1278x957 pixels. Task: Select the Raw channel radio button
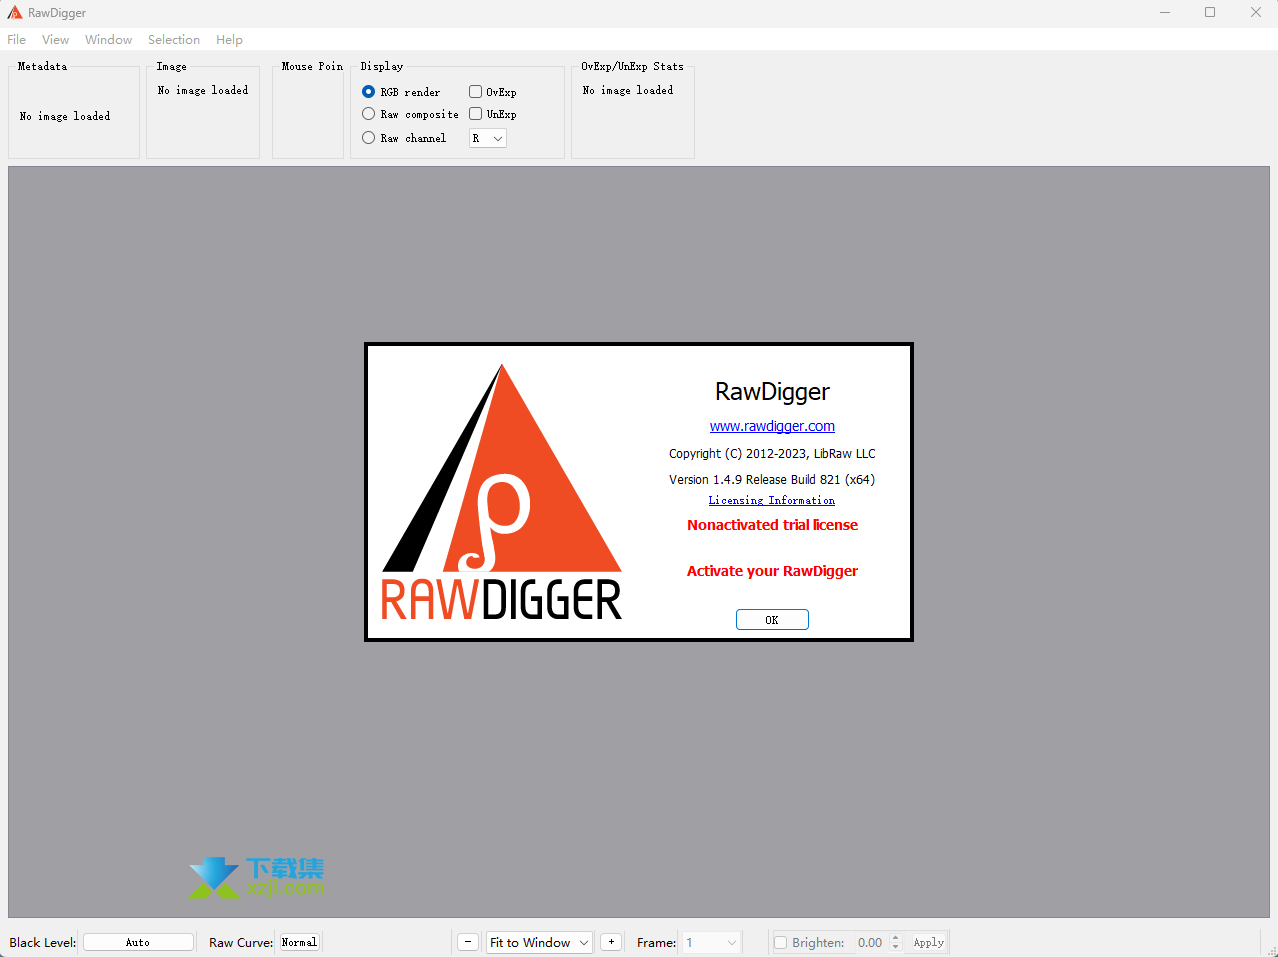369,138
